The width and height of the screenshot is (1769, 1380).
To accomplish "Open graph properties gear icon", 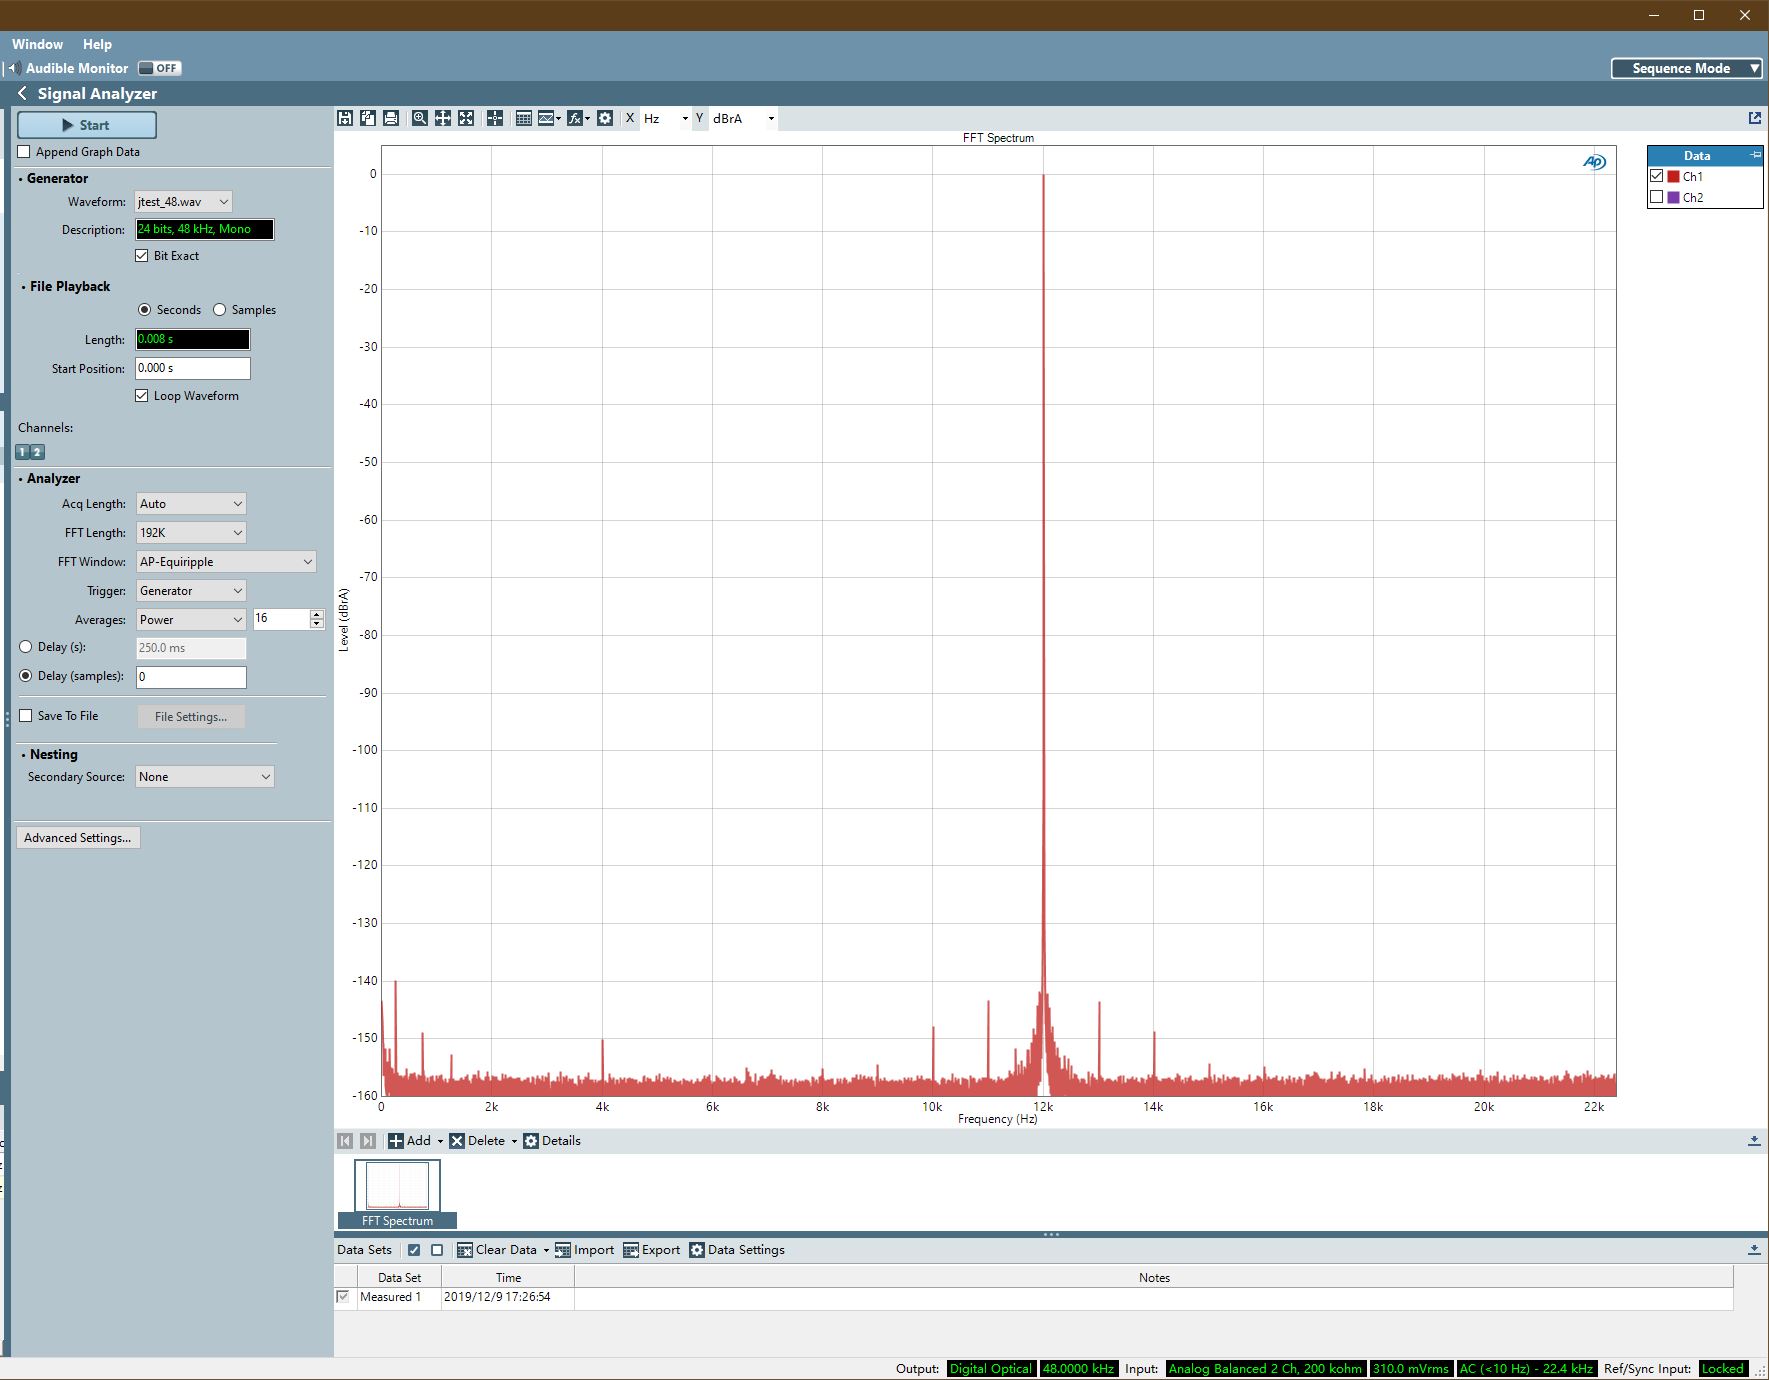I will pos(605,118).
